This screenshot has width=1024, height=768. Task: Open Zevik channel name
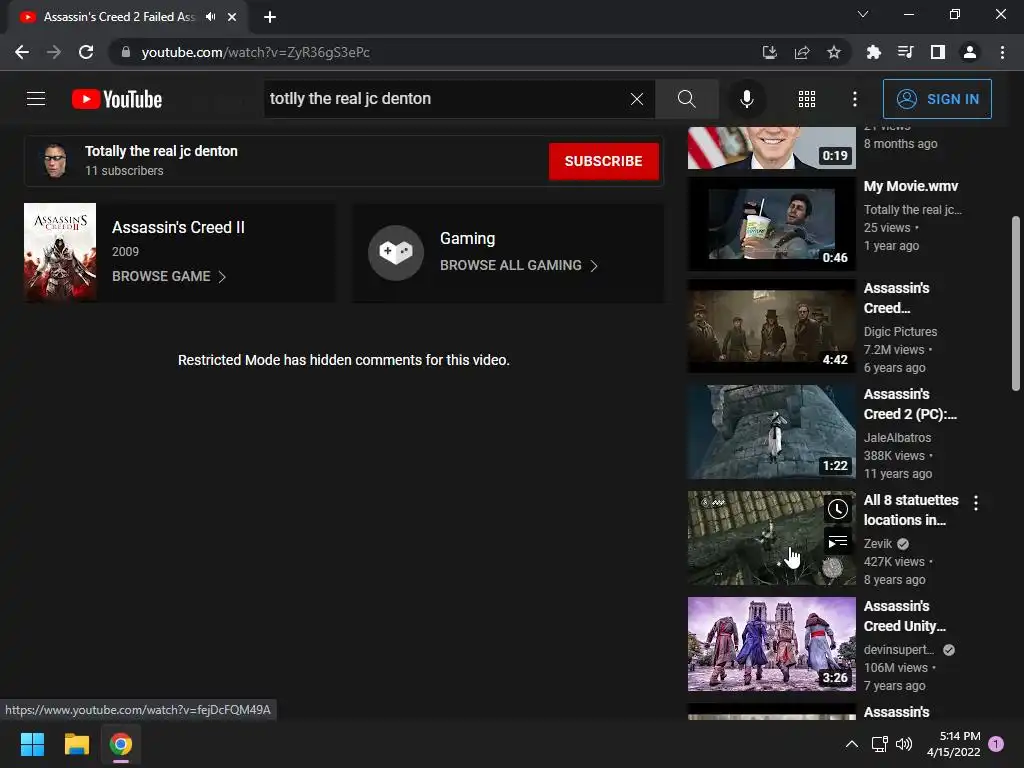[x=878, y=543]
